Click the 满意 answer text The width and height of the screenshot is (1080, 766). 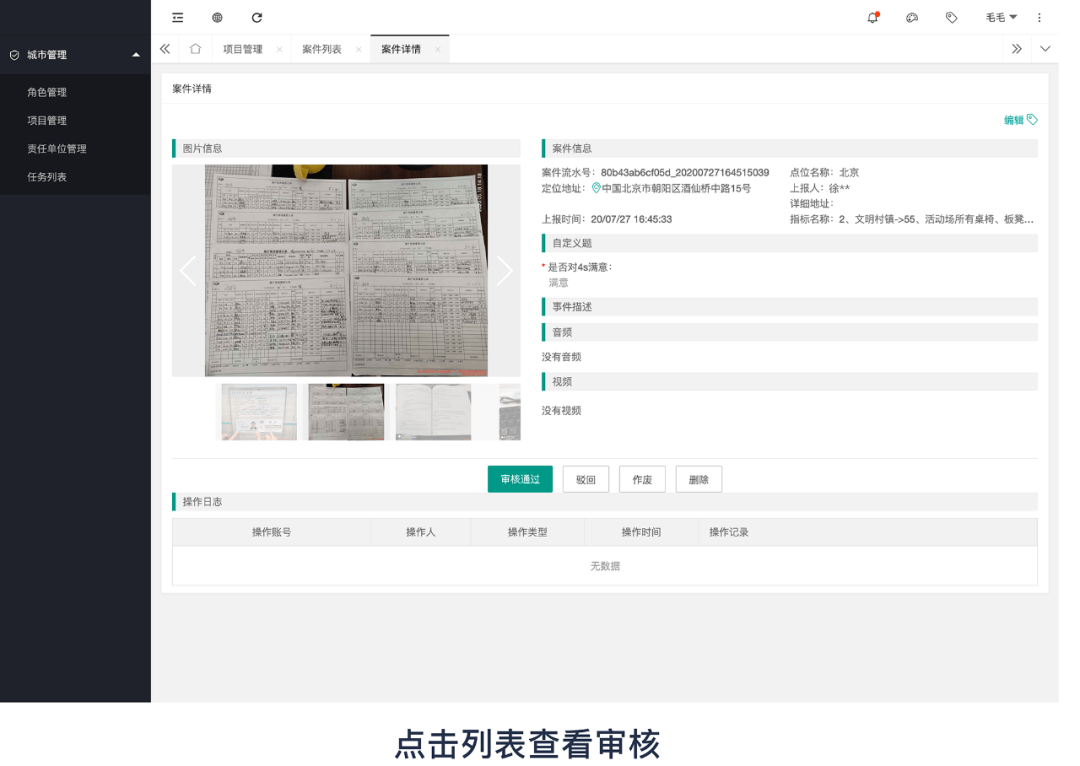(x=559, y=283)
